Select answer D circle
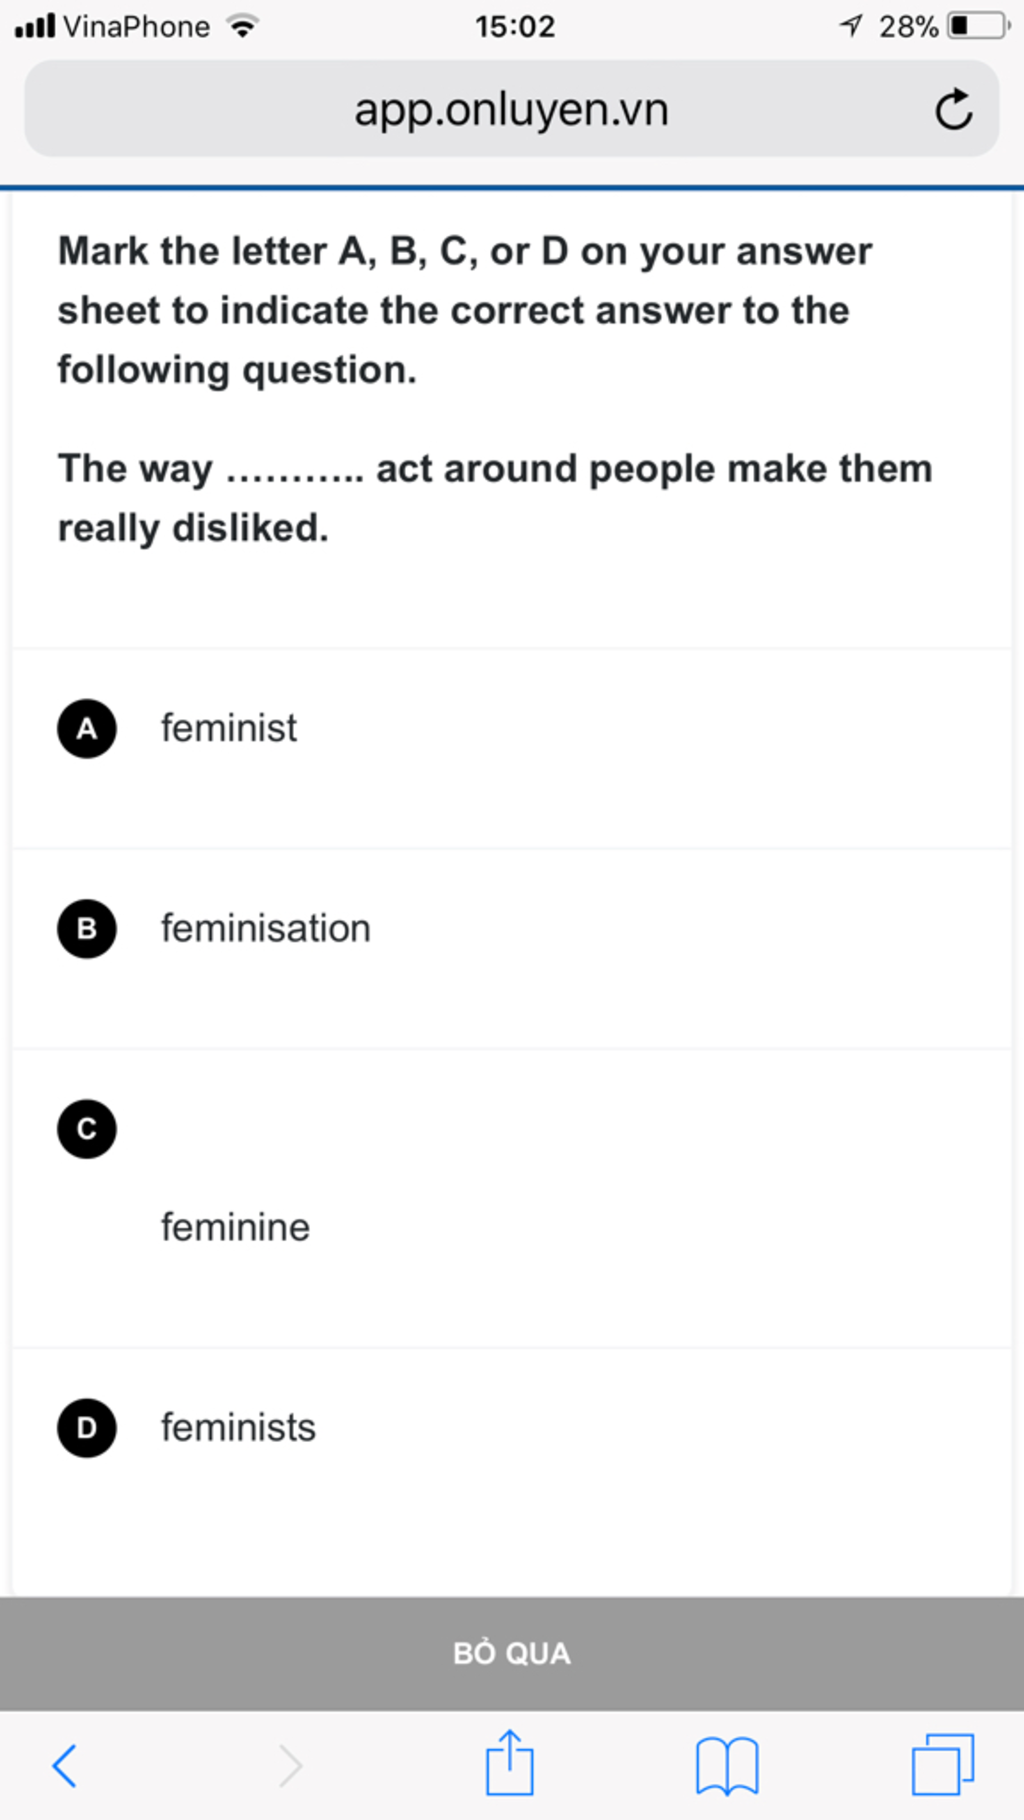 click(87, 1428)
